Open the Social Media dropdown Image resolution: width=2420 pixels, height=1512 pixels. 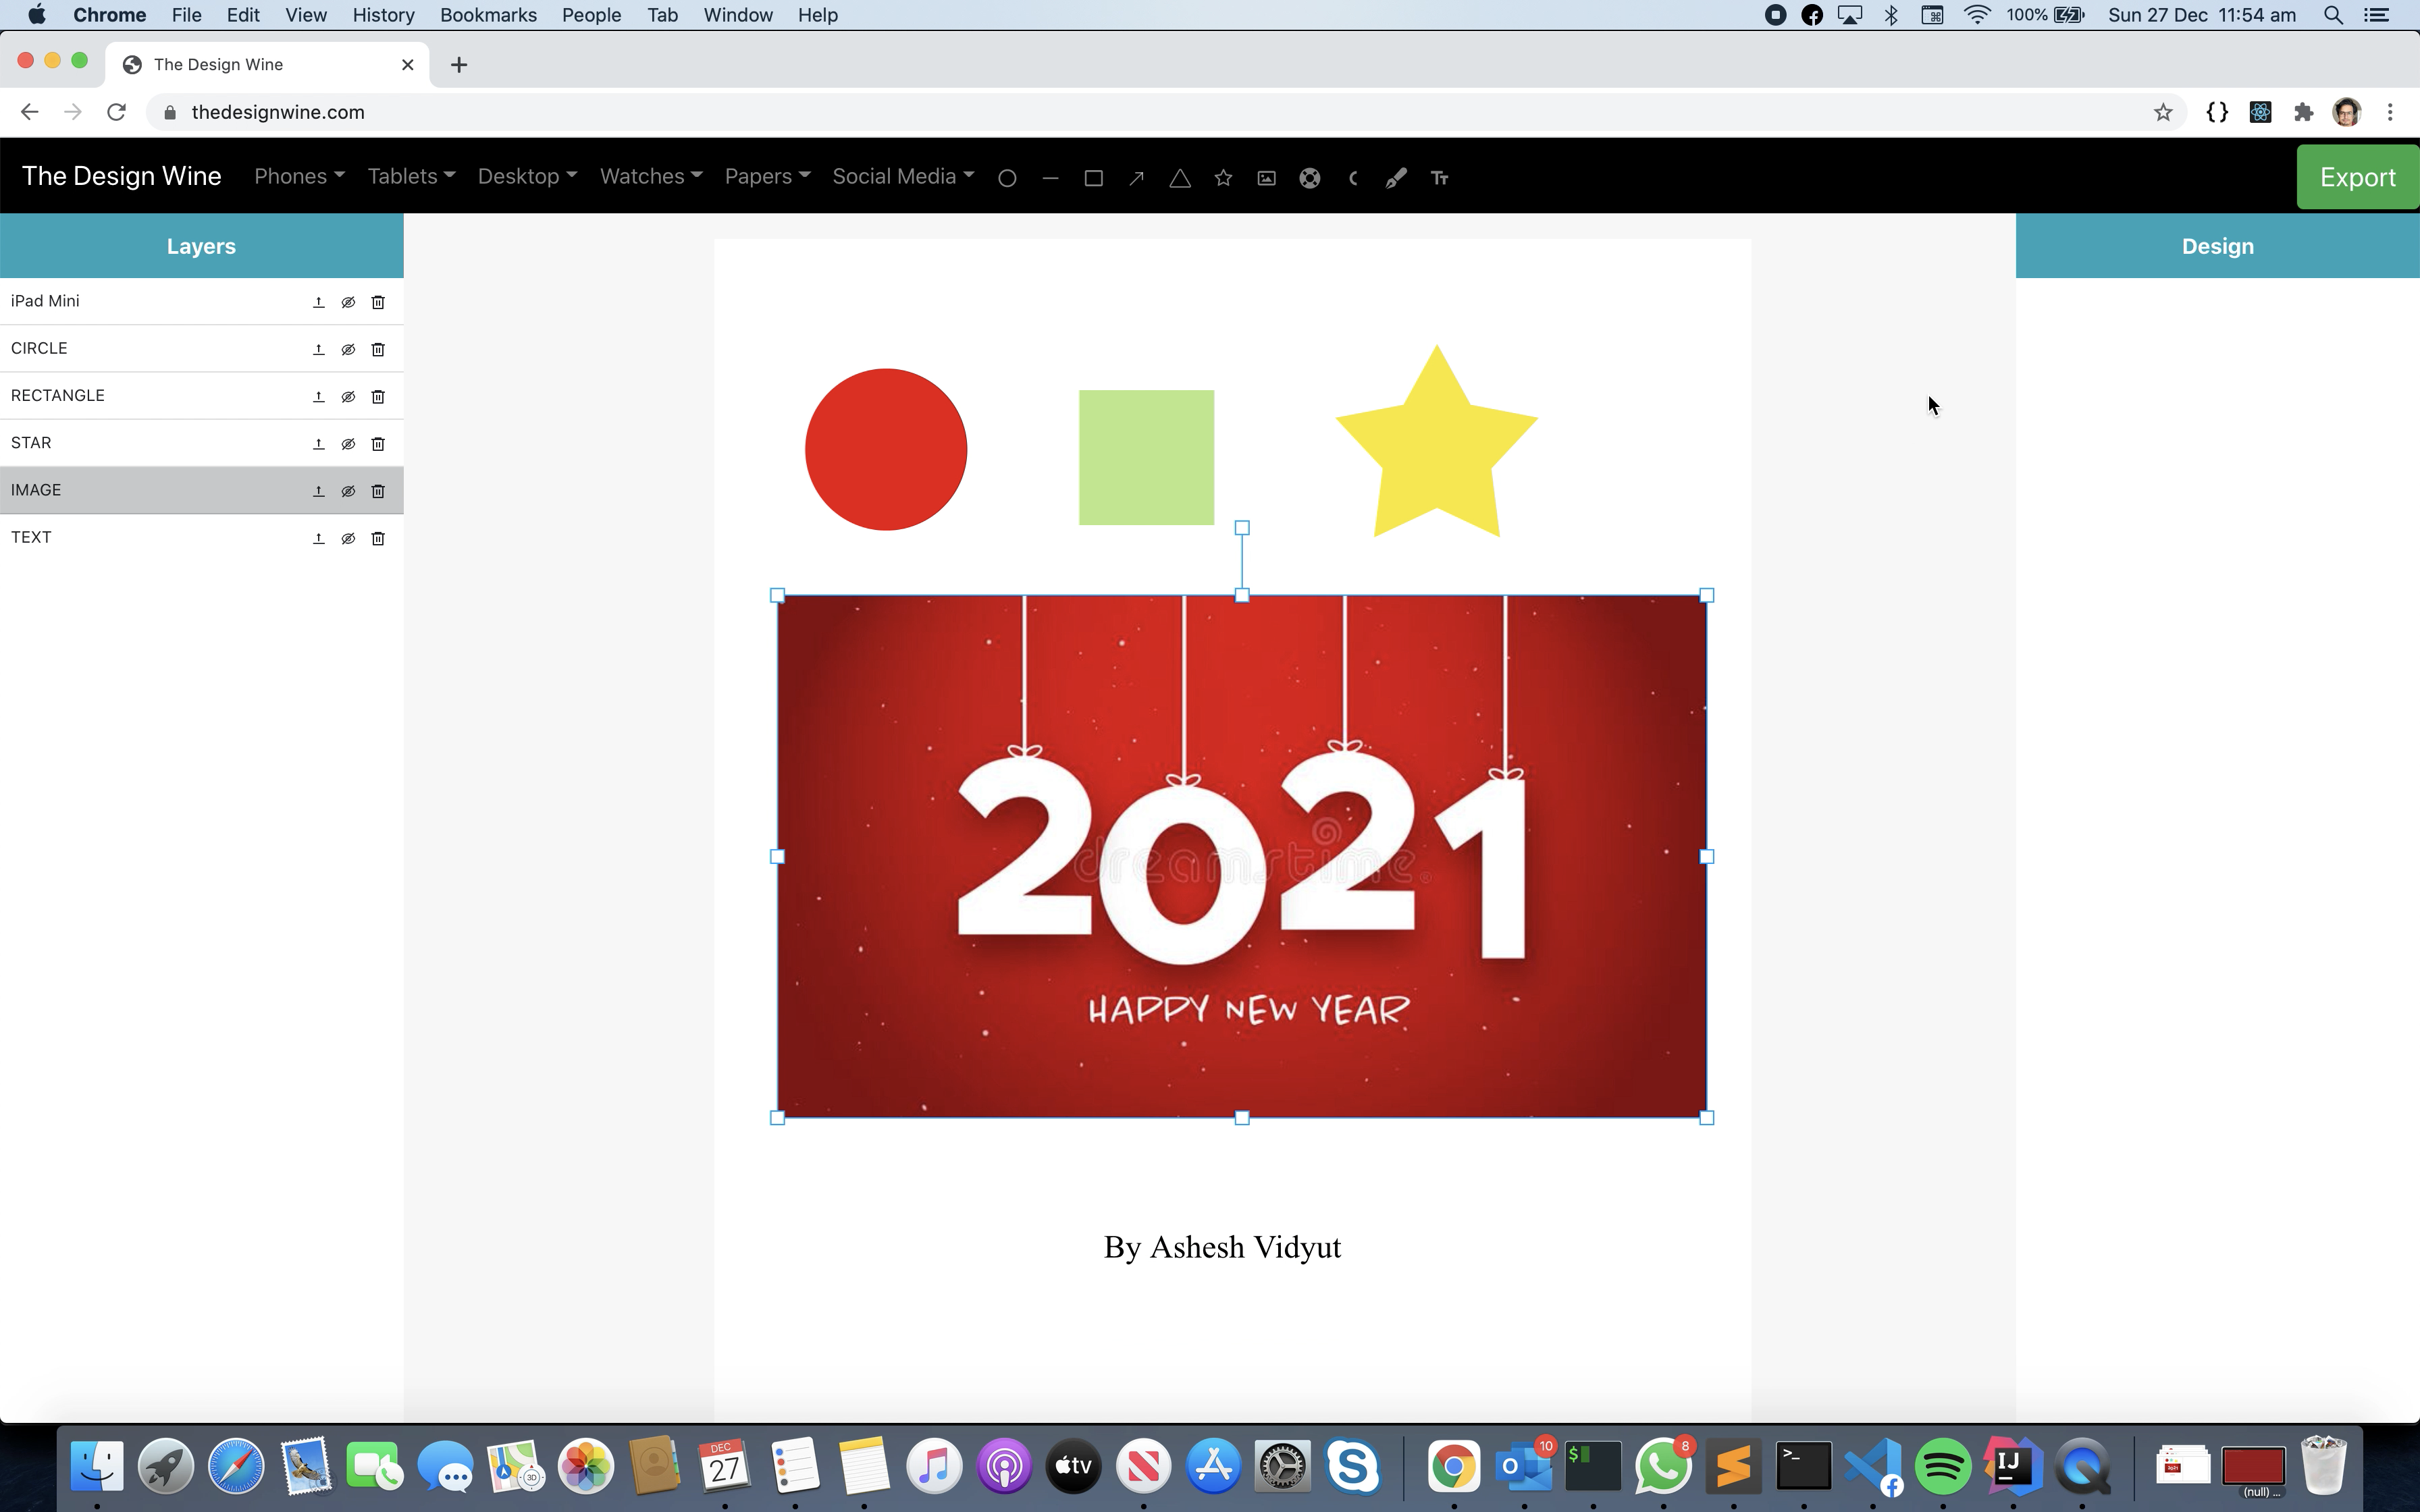[x=902, y=176]
